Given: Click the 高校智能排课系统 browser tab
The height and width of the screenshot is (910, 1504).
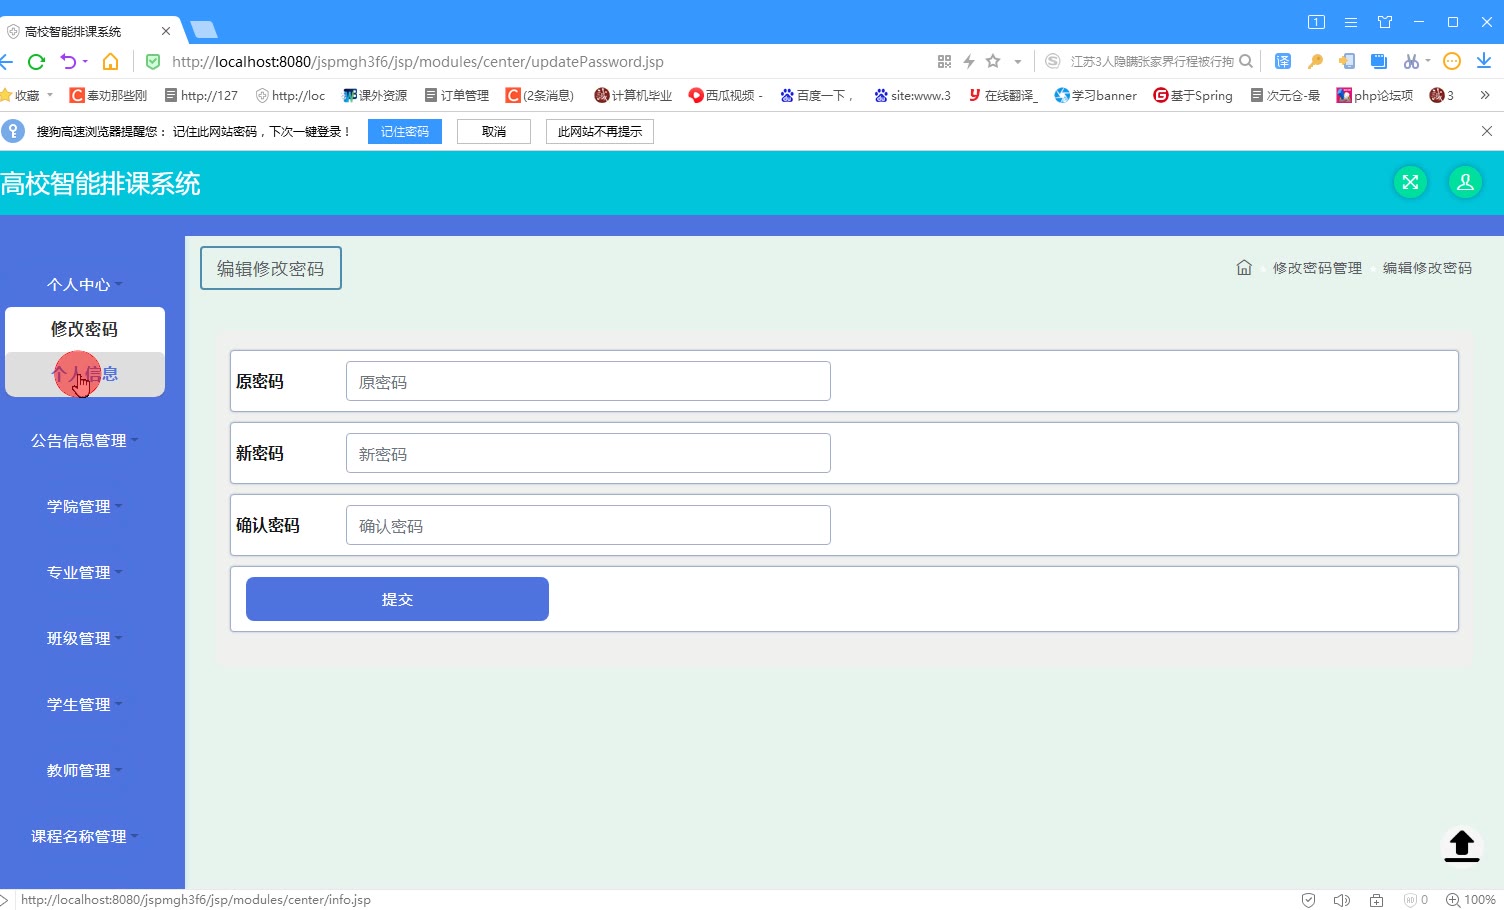Looking at the screenshot, I should (90, 31).
